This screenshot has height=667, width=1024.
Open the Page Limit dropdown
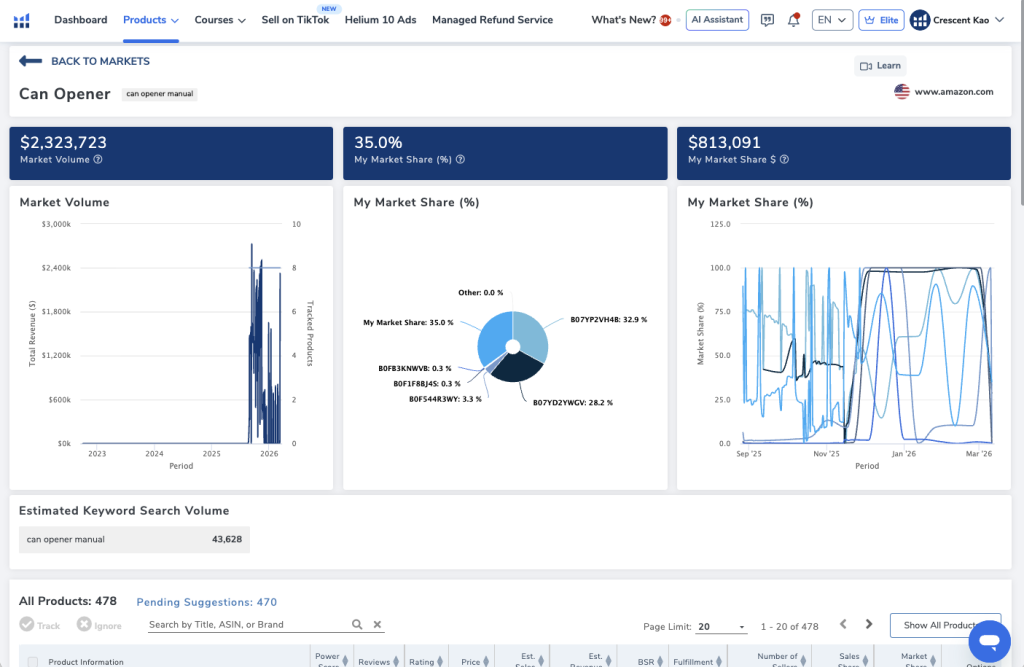pos(721,627)
